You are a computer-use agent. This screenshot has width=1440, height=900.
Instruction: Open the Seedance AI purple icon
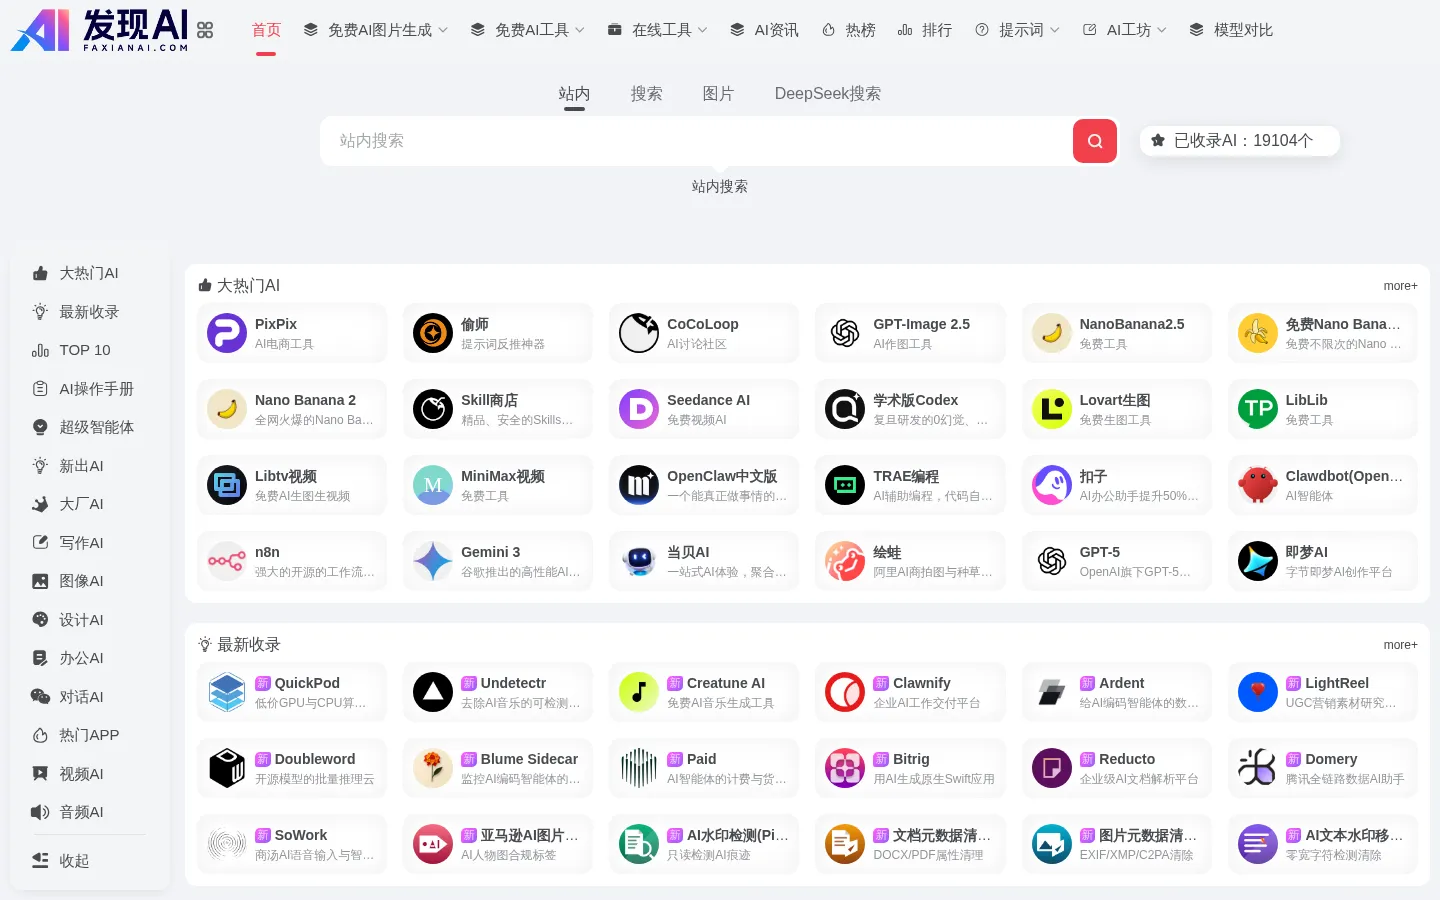click(639, 409)
